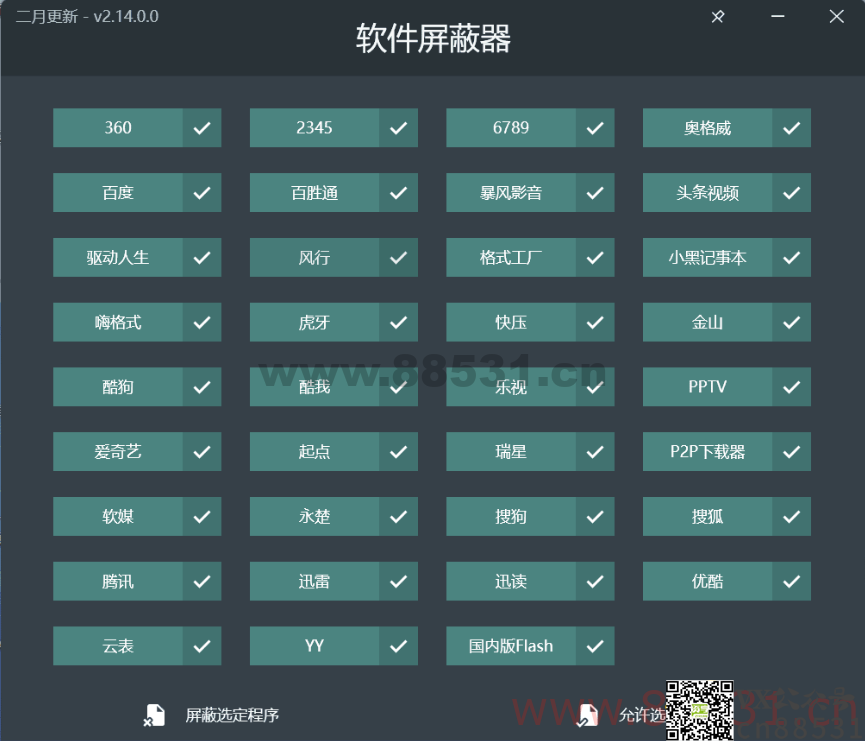
Task: Click the file-block icon beside 屏蔽选定程序
Action: click(154, 715)
